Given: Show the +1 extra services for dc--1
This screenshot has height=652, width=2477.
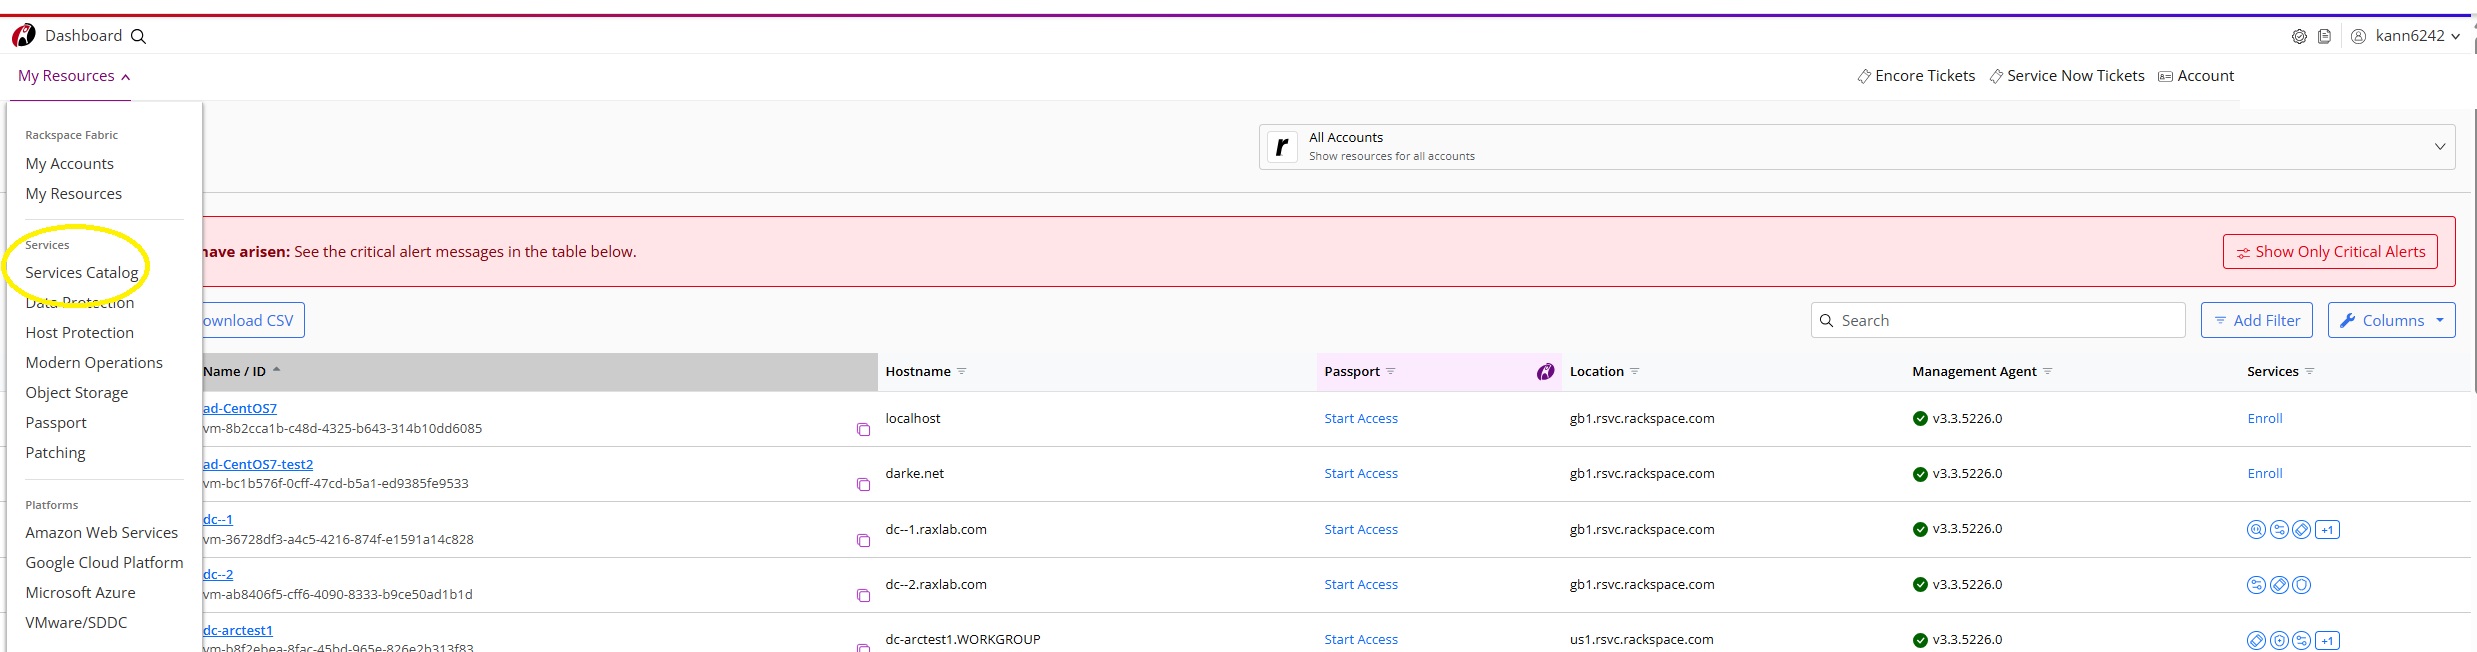Looking at the screenshot, I should click(x=2328, y=530).
